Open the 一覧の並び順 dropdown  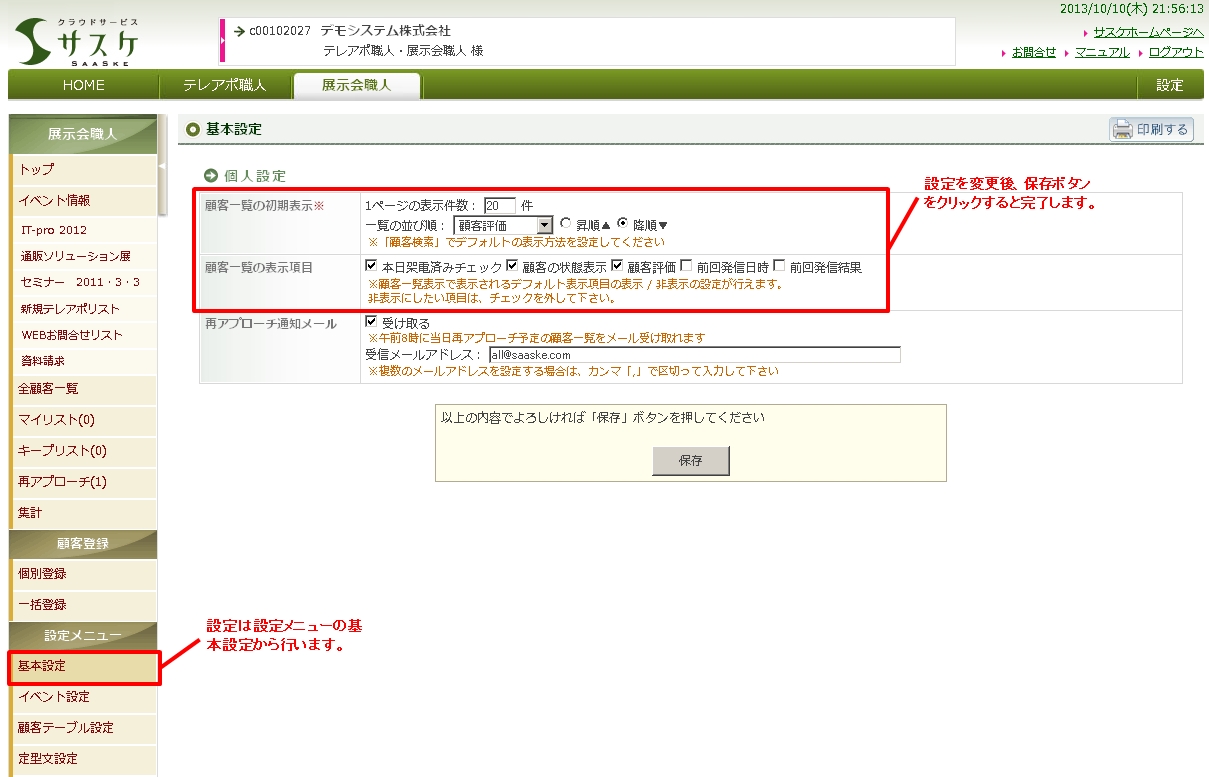coord(503,225)
